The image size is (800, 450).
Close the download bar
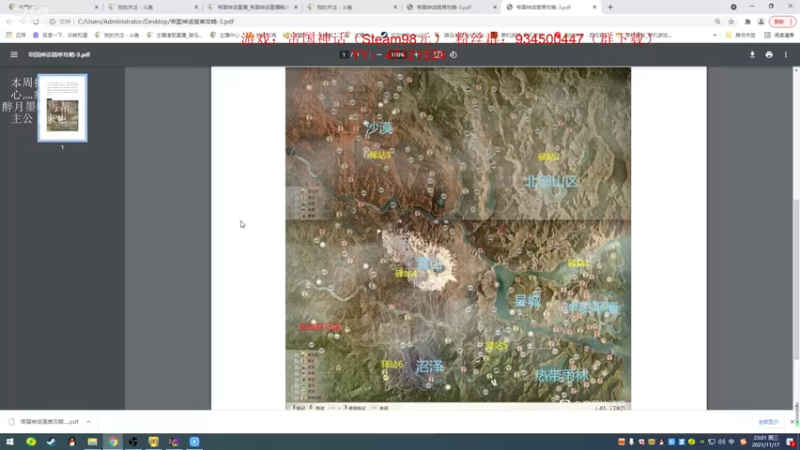coord(792,422)
